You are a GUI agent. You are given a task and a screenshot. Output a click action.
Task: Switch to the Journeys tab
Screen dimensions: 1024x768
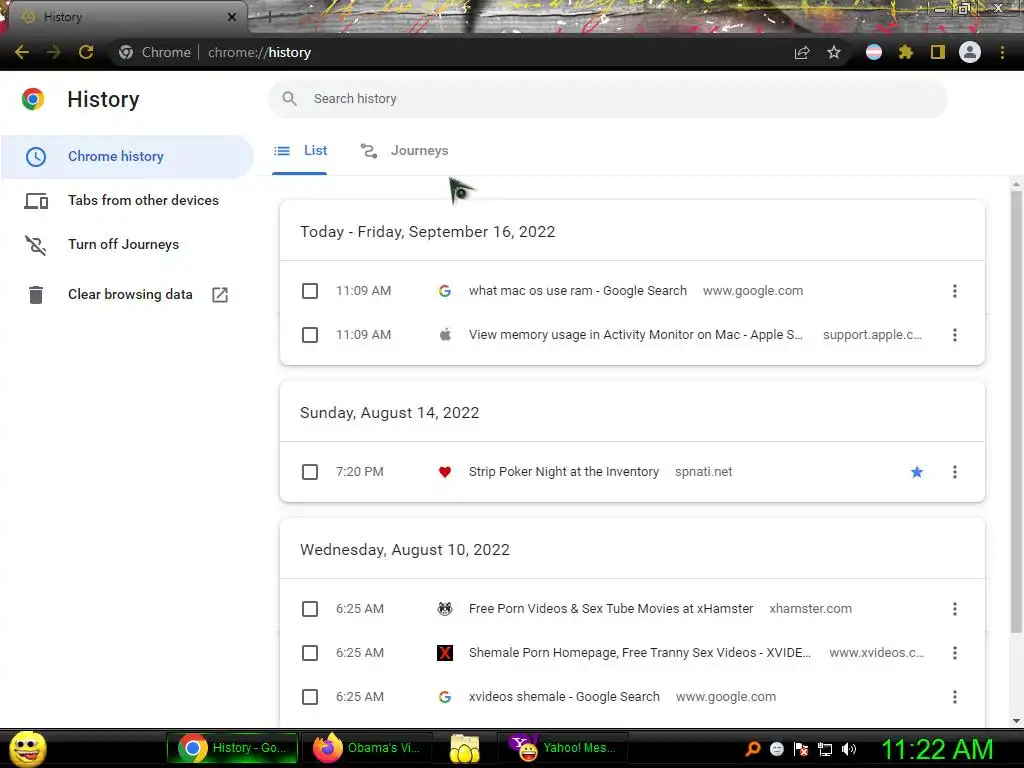pos(404,151)
